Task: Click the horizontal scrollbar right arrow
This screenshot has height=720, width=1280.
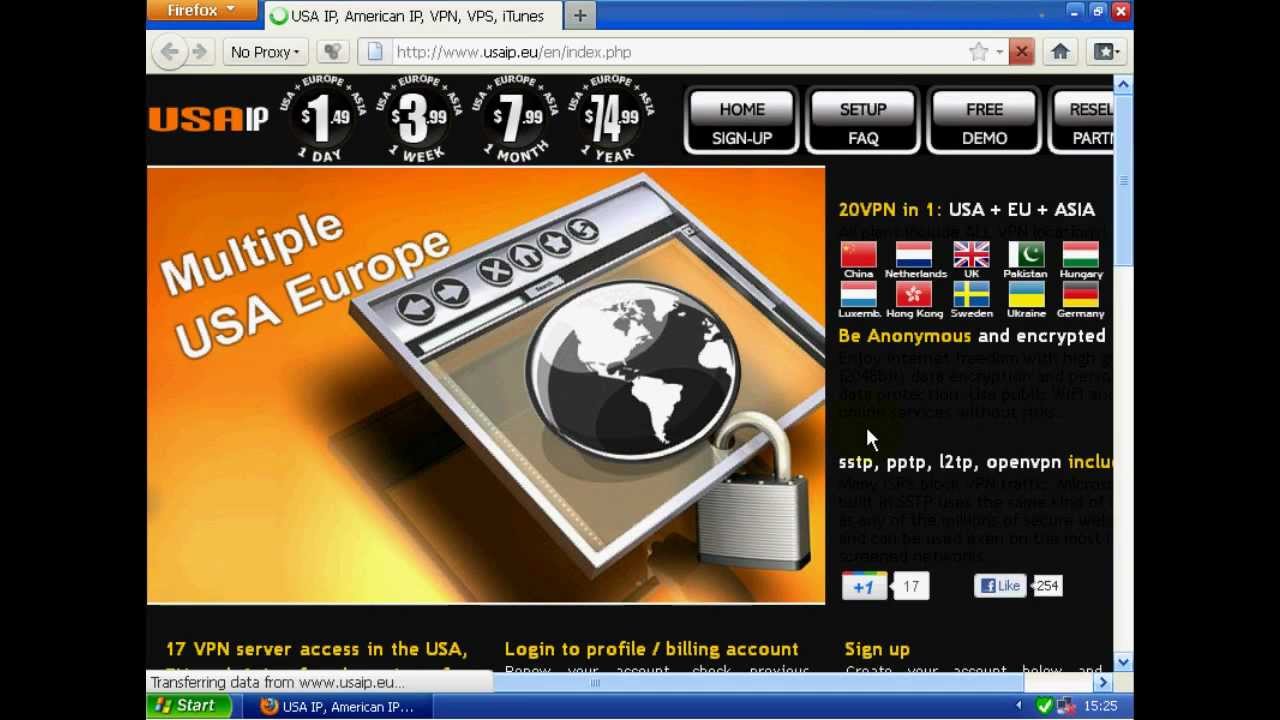Action: [1103, 683]
